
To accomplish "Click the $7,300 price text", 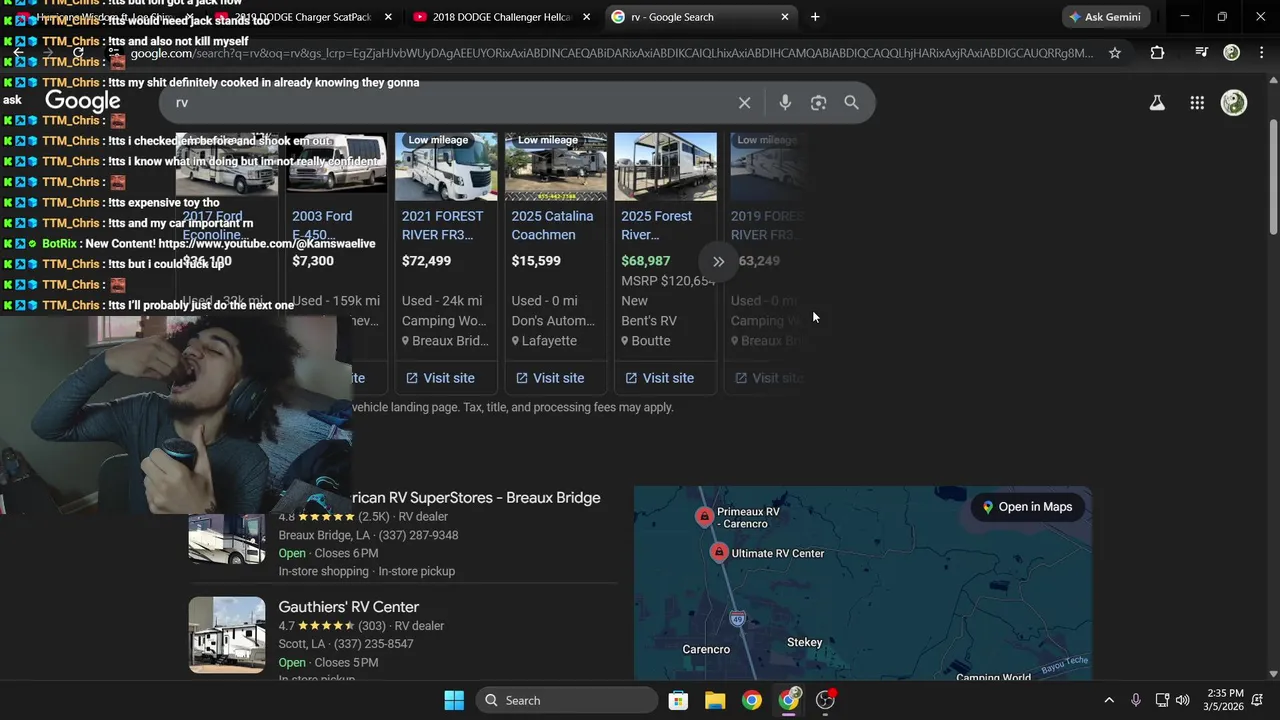I will (313, 261).
